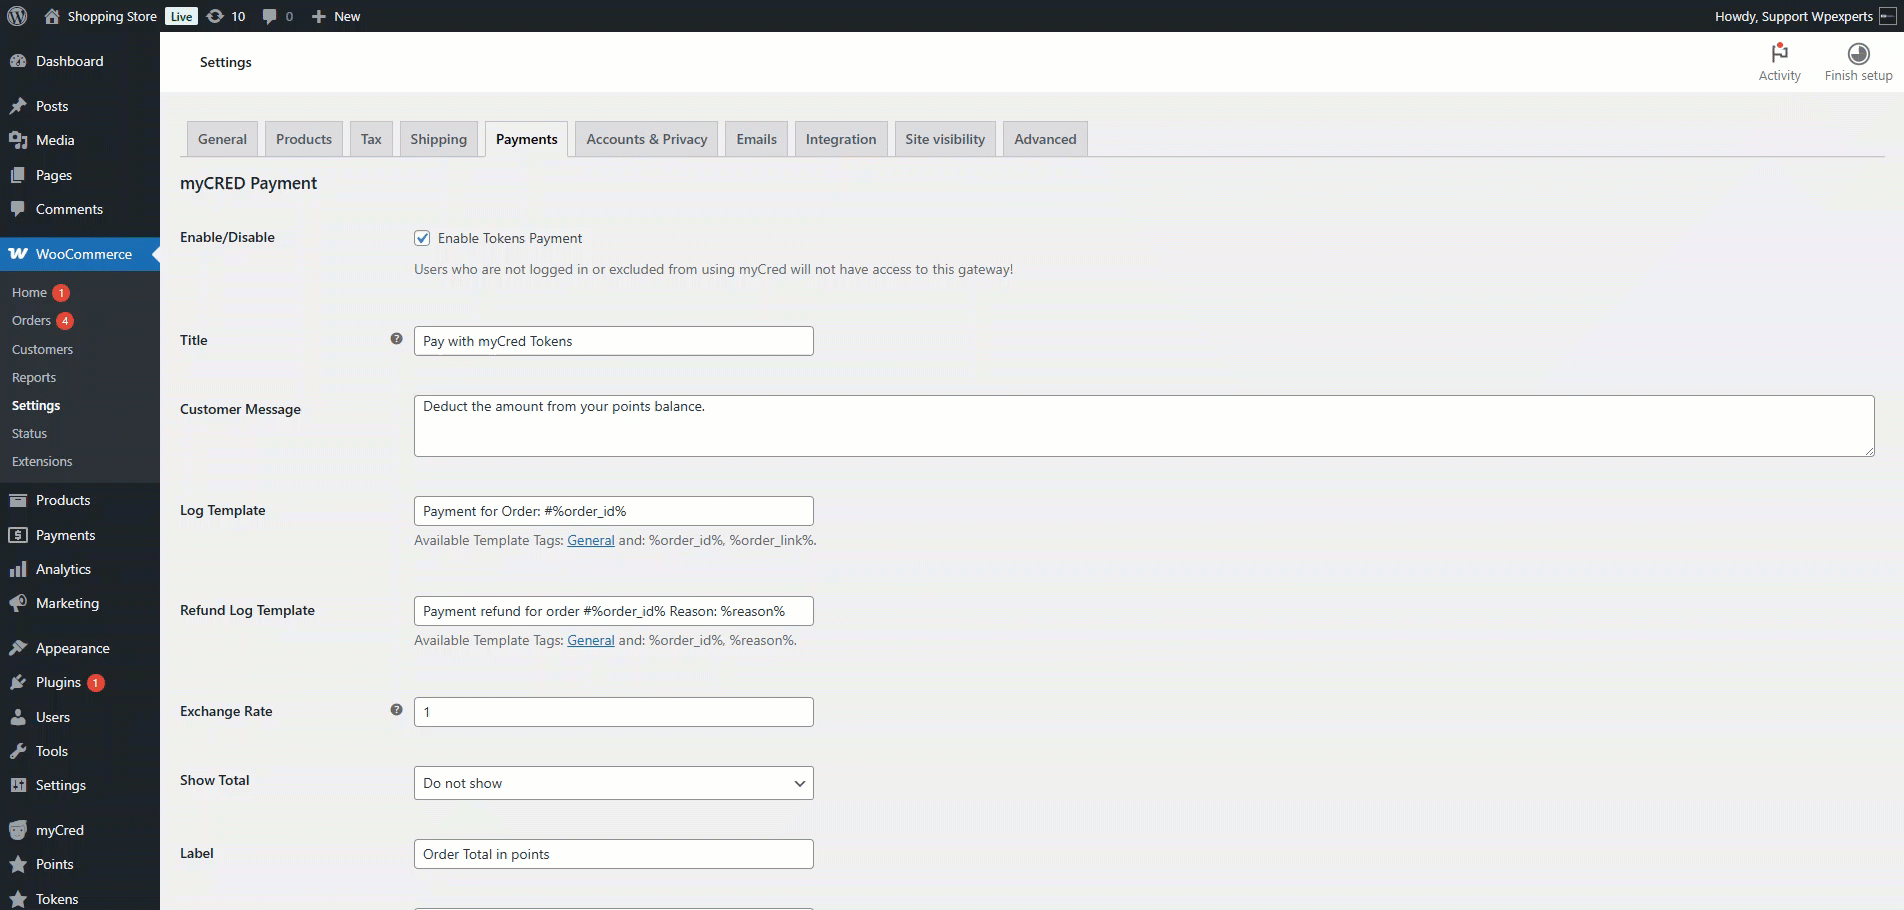Open Orders in WooCommerce submenu
The height and width of the screenshot is (910, 1904).
[31, 321]
